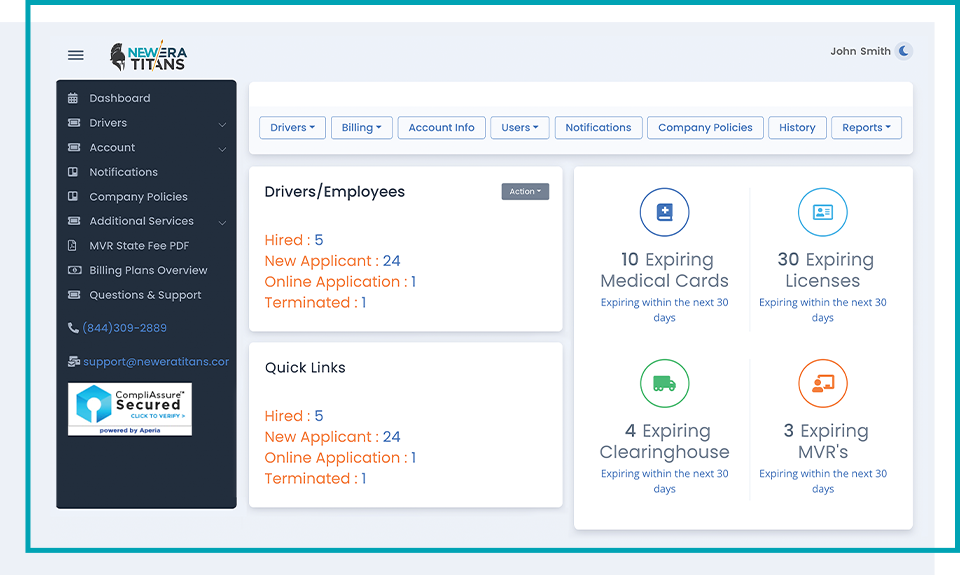Click New Applicant : 24 under Quick Links

pyautogui.click(x=332, y=437)
